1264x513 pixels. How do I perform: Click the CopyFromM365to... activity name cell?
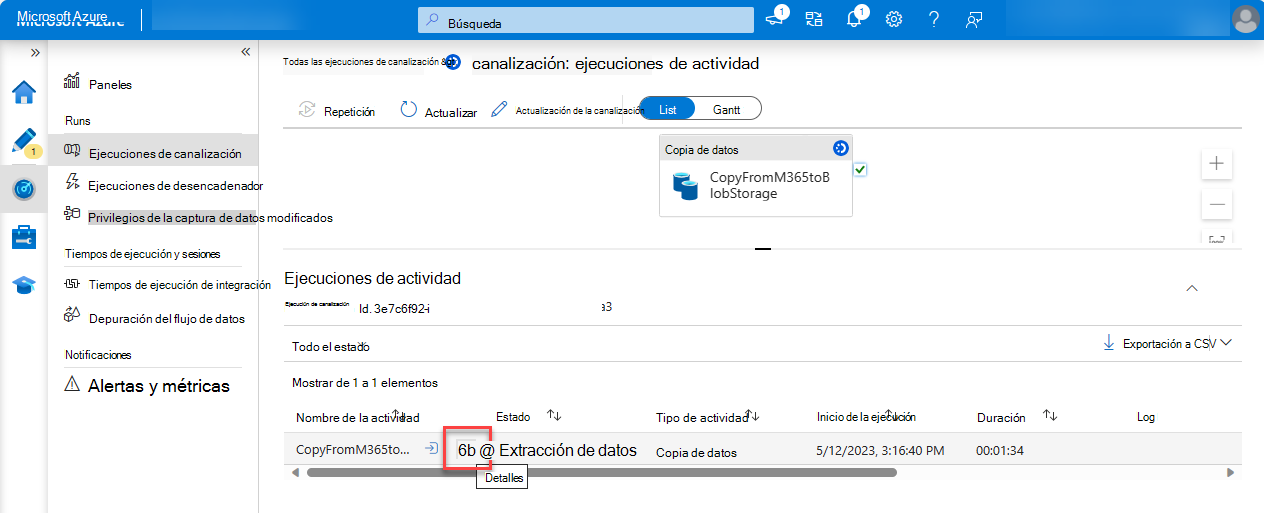tap(353, 450)
